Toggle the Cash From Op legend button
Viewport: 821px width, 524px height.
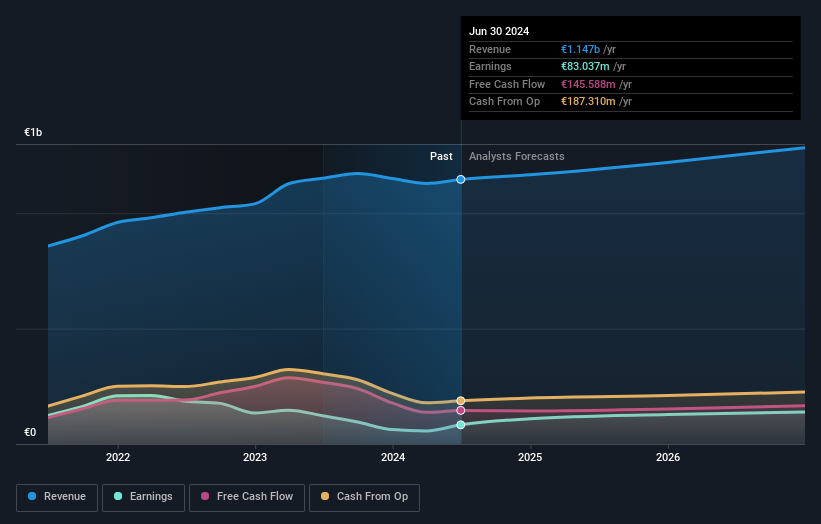pos(364,497)
